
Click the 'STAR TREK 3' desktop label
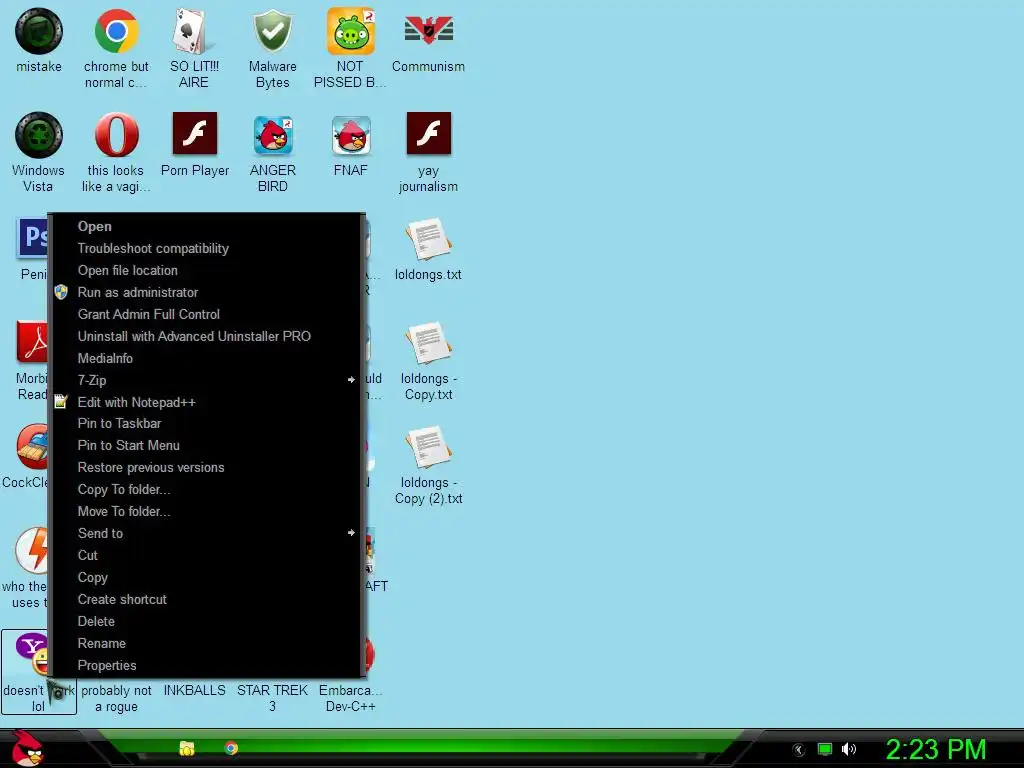click(272, 698)
